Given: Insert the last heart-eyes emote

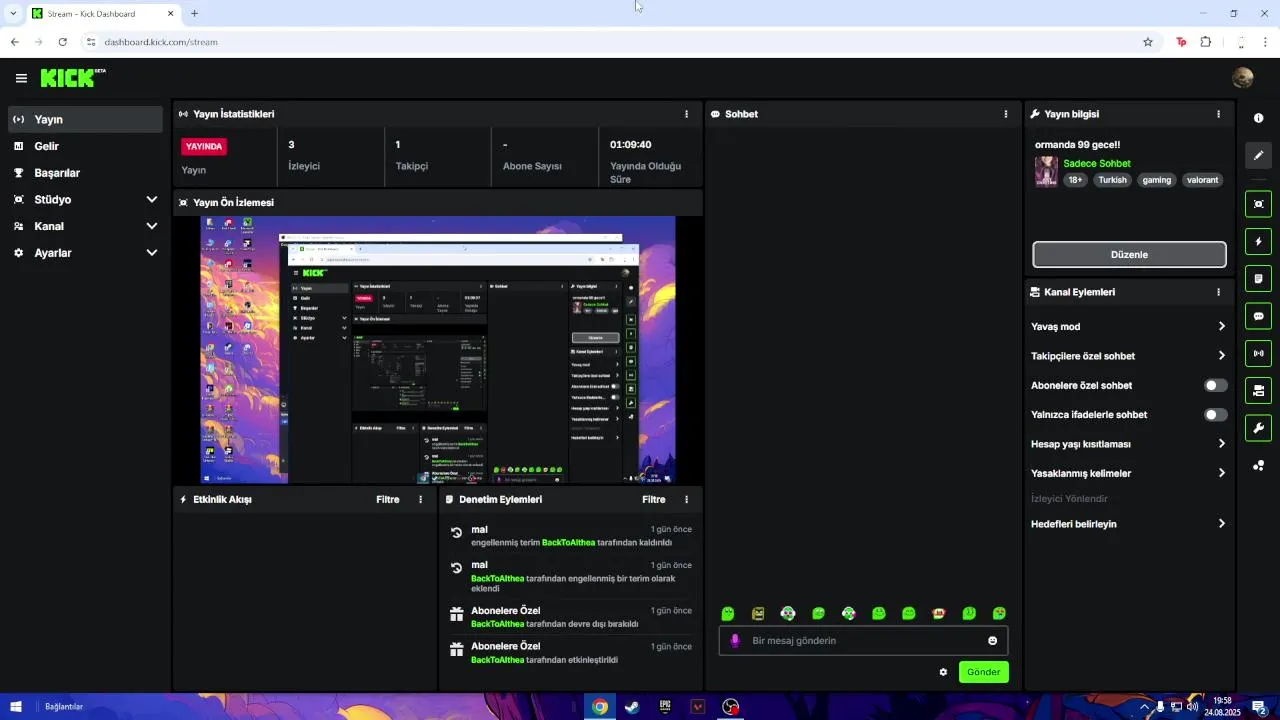Looking at the screenshot, I should (999, 613).
